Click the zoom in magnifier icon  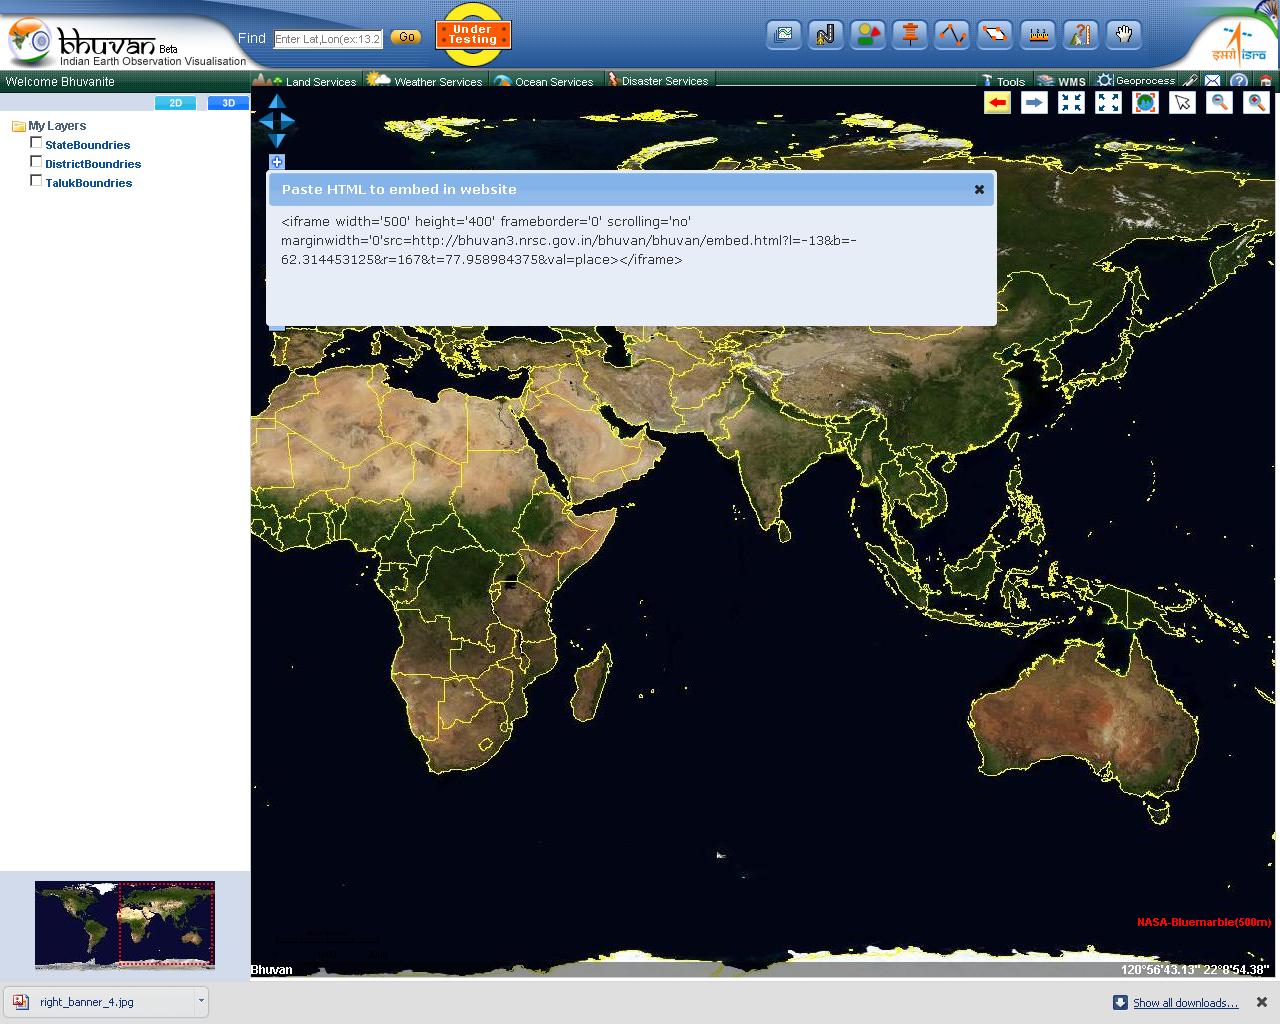pyautogui.click(x=1256, y=102)
